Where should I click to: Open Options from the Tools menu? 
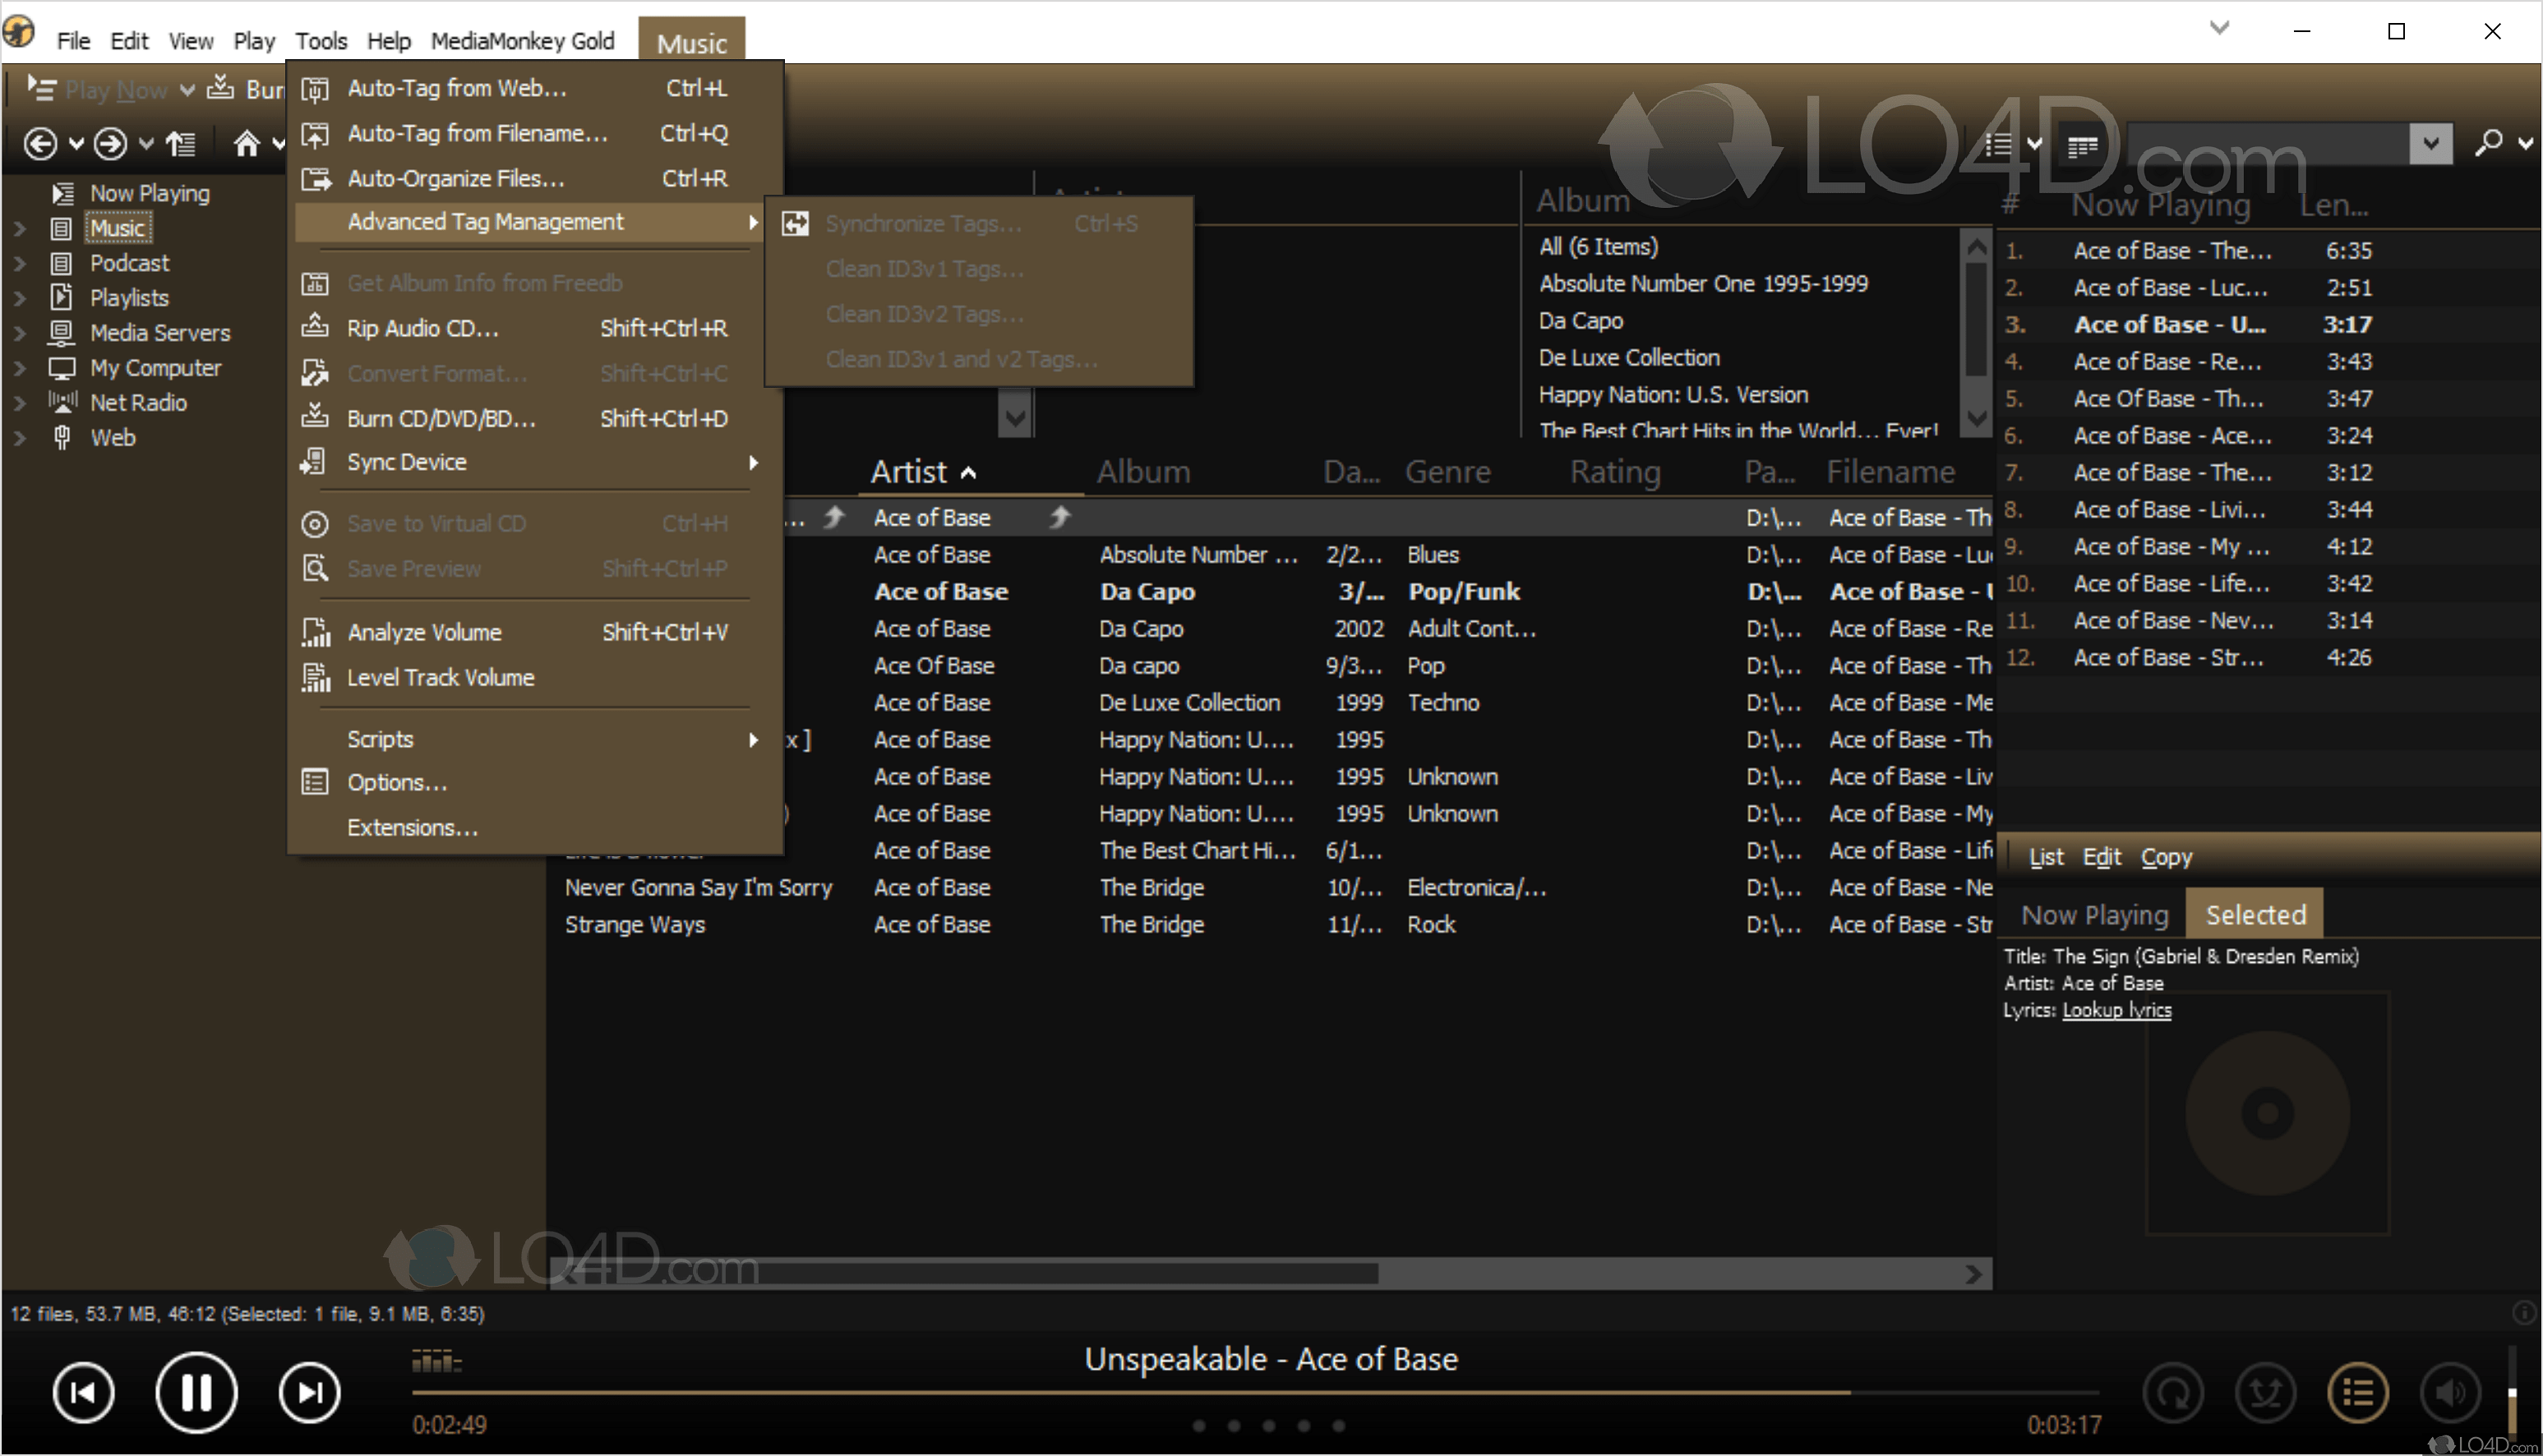pyautogui.click(x=396, y=782)
